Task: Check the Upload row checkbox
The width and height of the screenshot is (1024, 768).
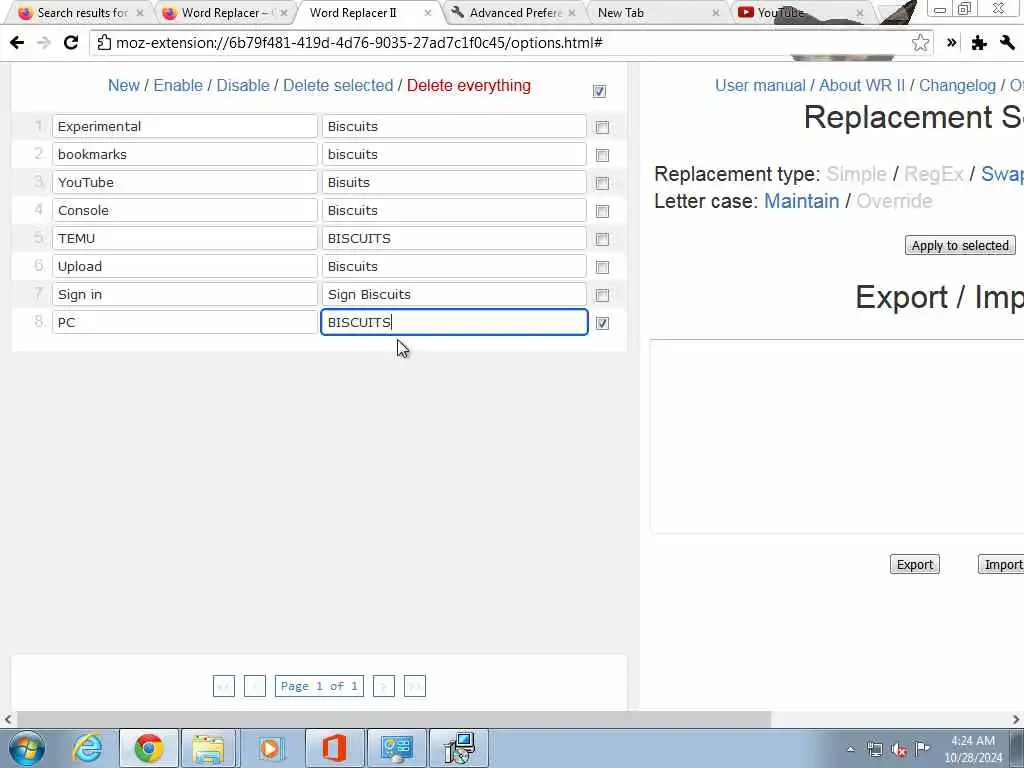Action: 602,268
